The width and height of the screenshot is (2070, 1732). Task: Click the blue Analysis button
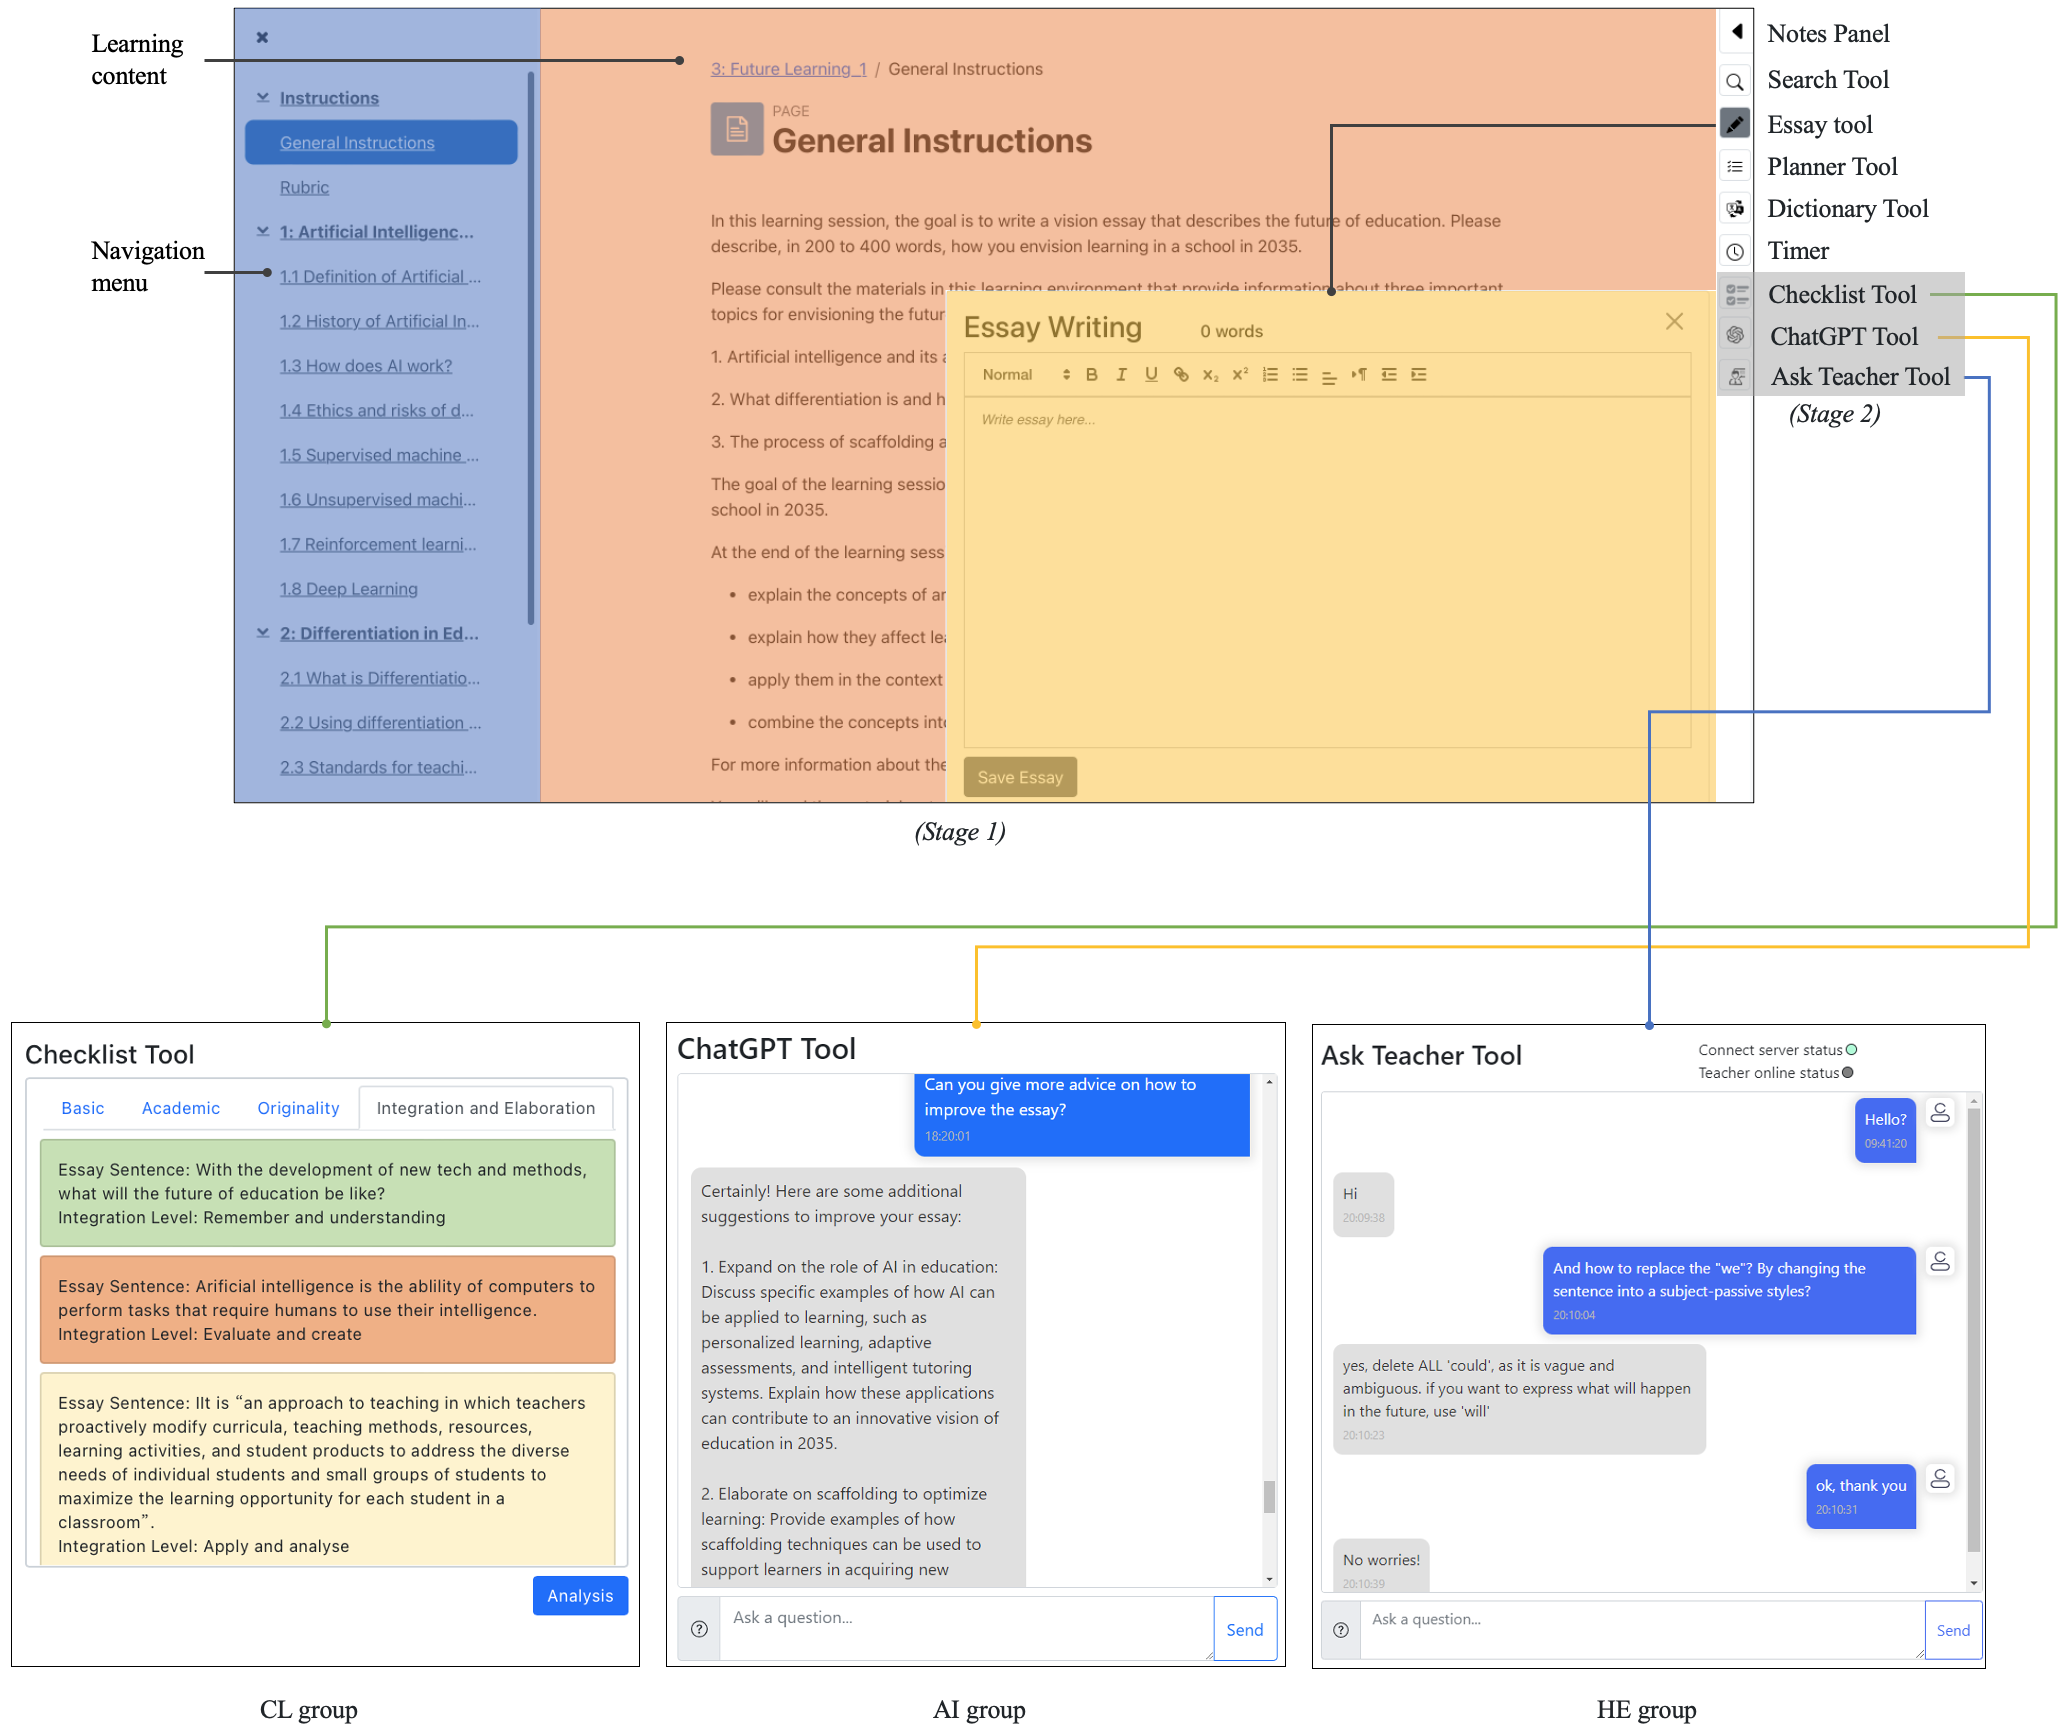pos(580,1596)
